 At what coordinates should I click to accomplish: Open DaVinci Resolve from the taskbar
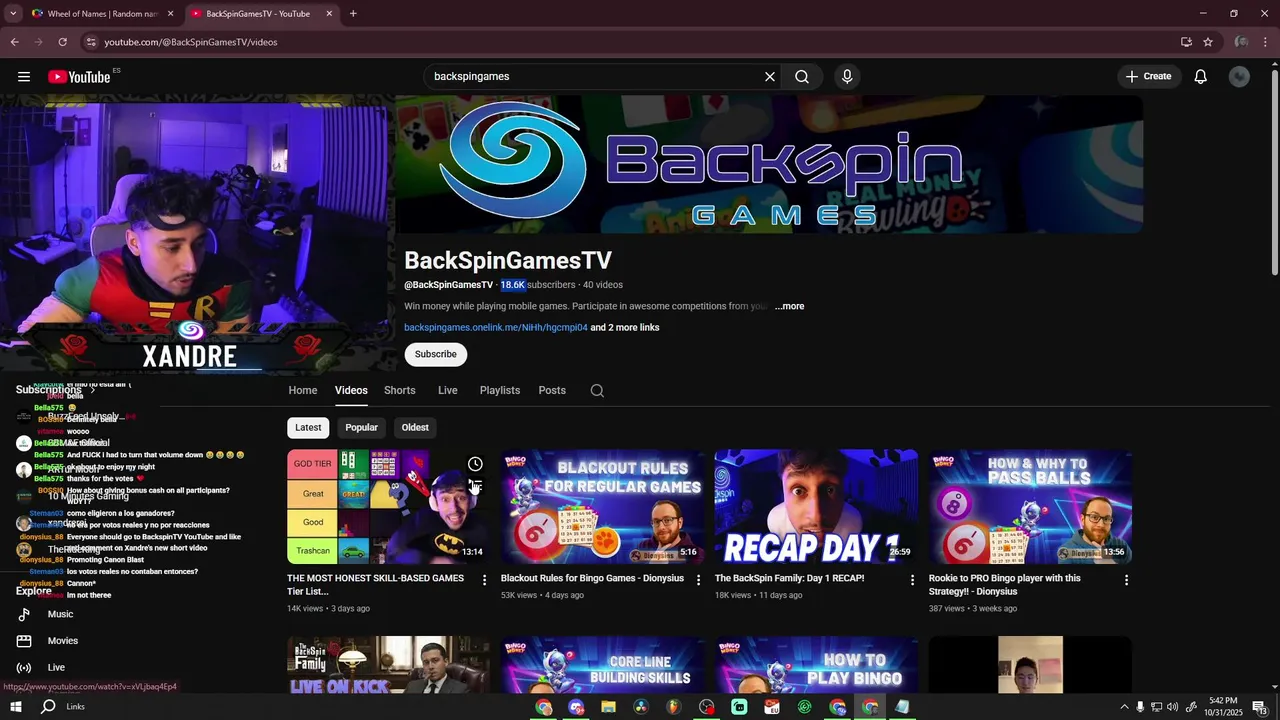641,707
